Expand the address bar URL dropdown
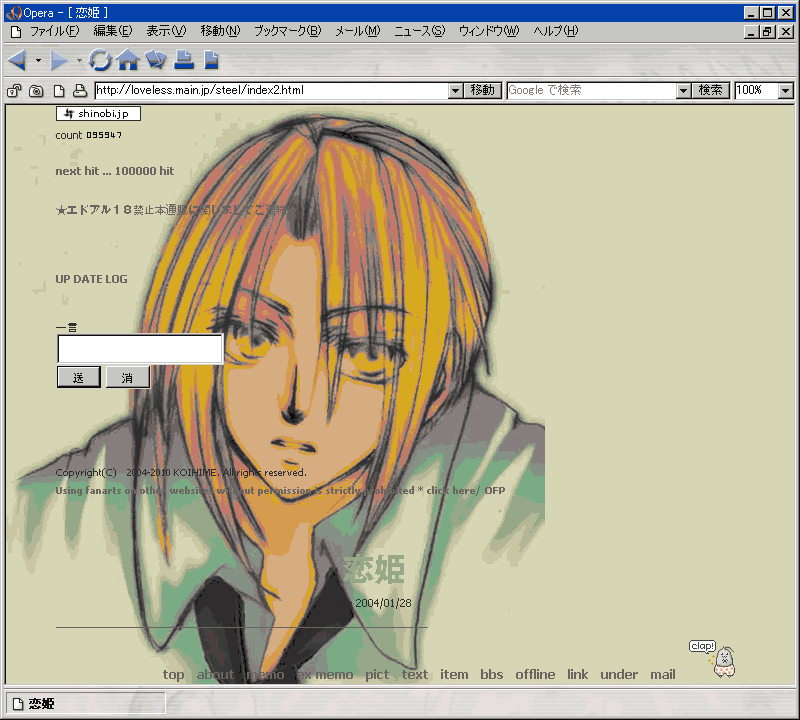 [x=456, y=91]
